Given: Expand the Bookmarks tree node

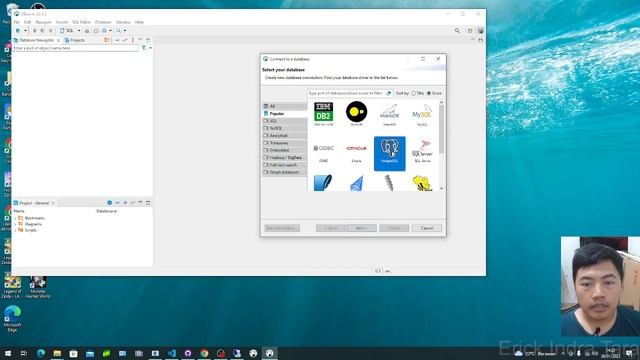Looking at the screenshot, I should (x=16, y=218).
